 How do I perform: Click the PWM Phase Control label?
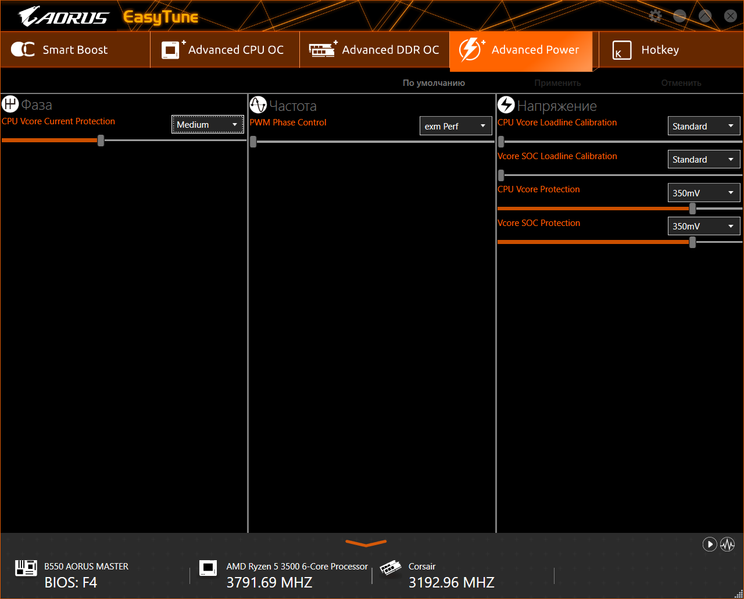pyautogui.click(x=288, y=122)
